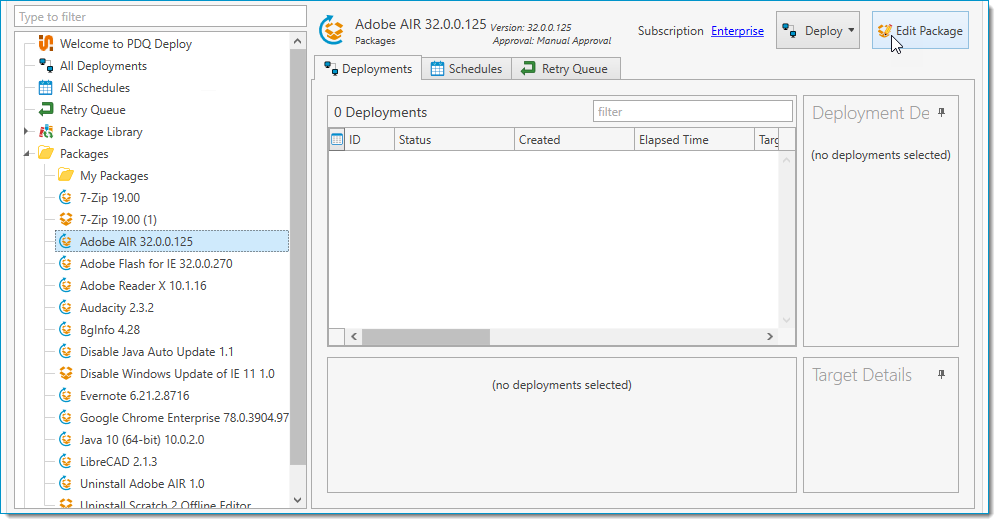
Task: Click the Adobe AIR package header icon
Action: pos(331,30)
